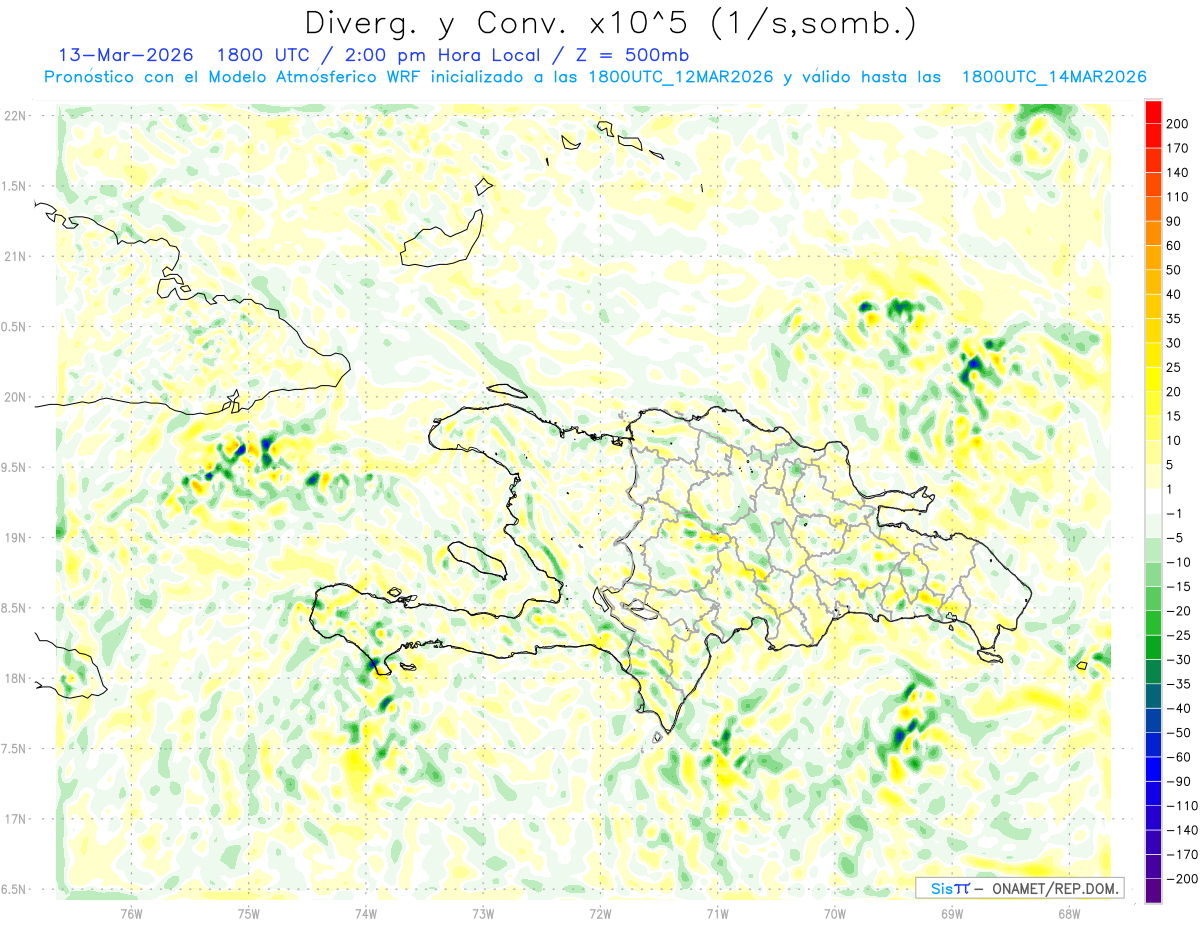Pick the red colorbar segment above 200
The height and width of the screenshot is (927, 1200).
tap(1153, 112)
